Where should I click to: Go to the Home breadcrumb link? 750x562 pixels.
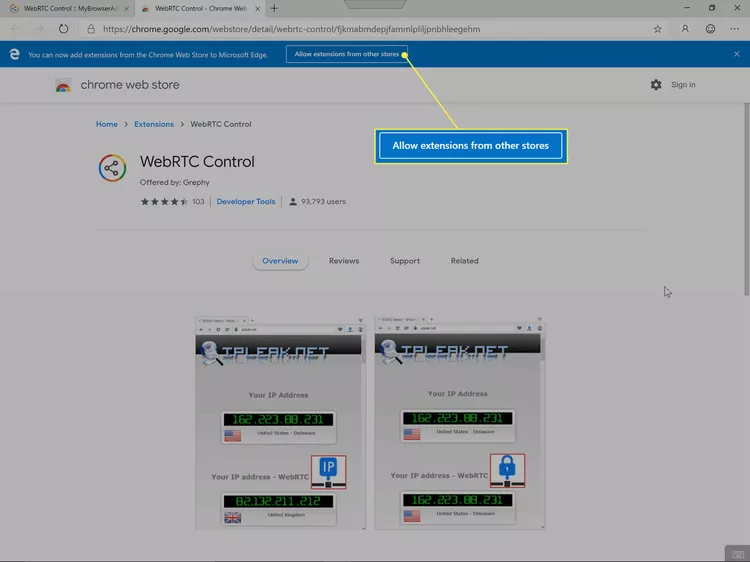coord(107,124)
